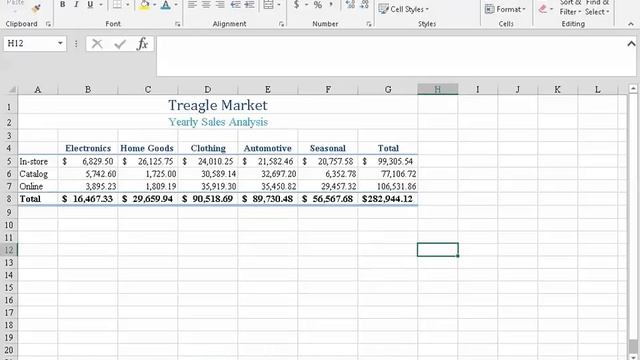Click the Name Box showing H12

(x=30, y=43)
